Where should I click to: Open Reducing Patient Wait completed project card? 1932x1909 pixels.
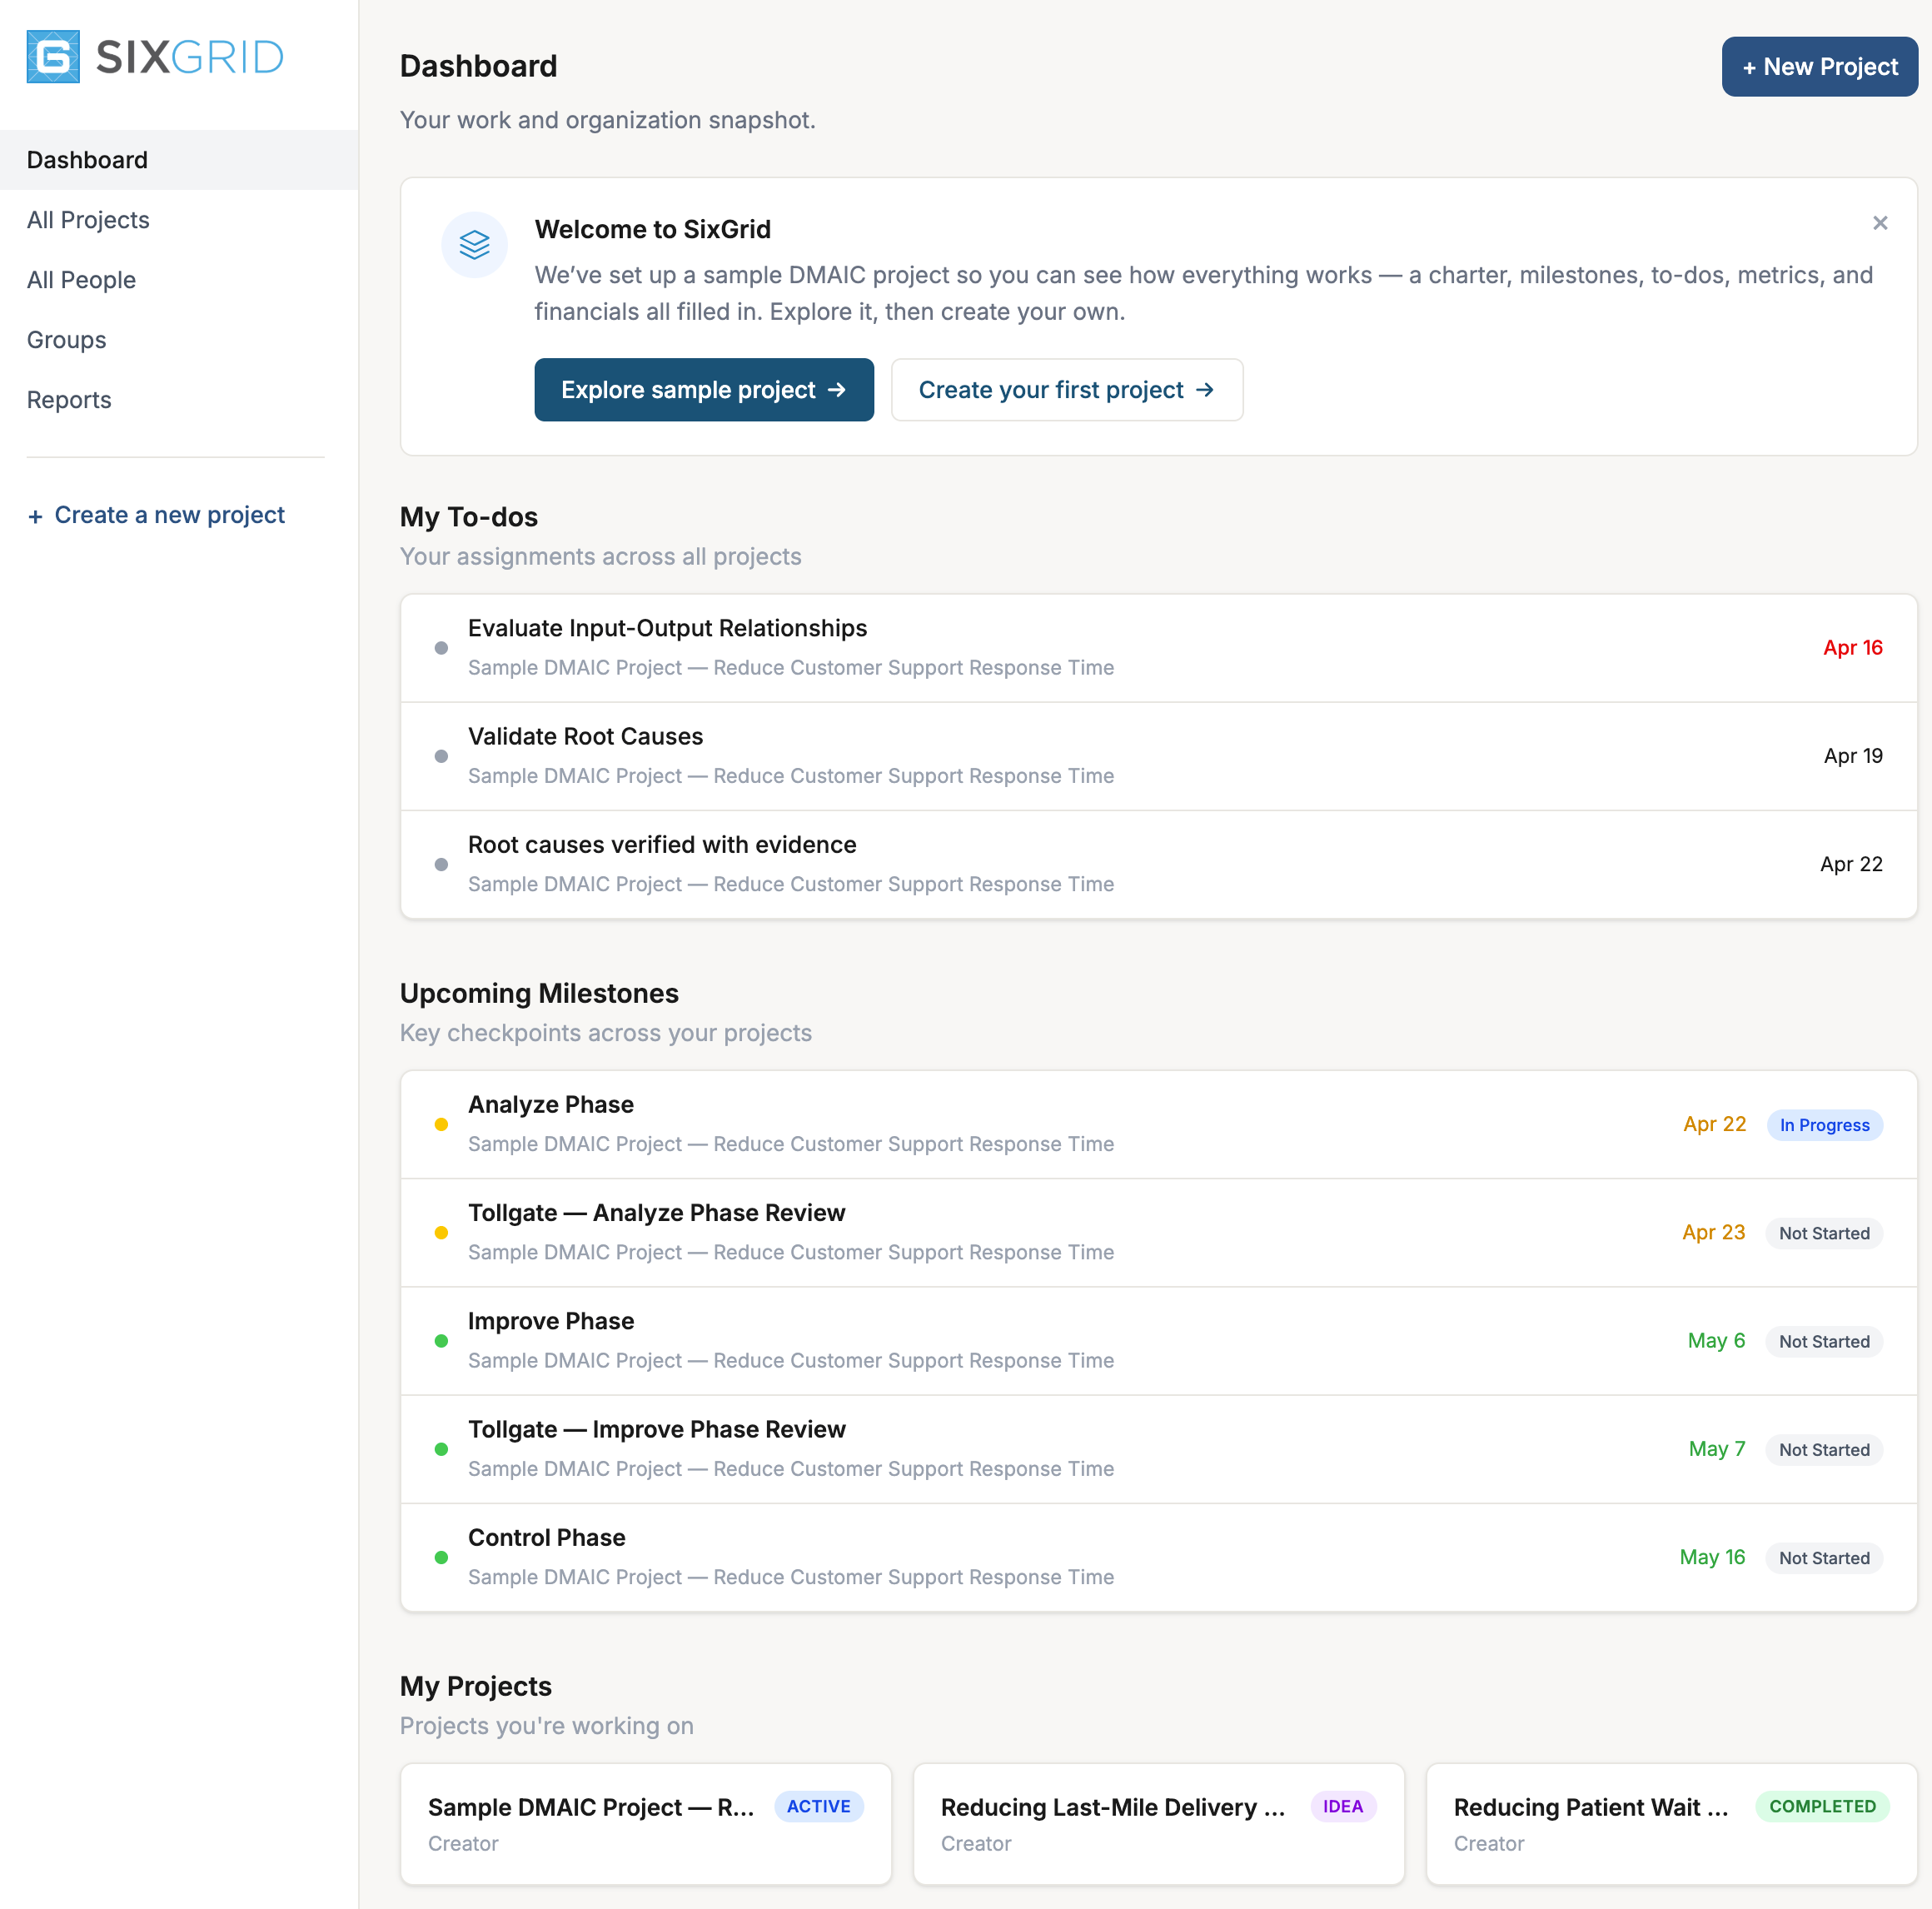[x=1670, y=1823]
